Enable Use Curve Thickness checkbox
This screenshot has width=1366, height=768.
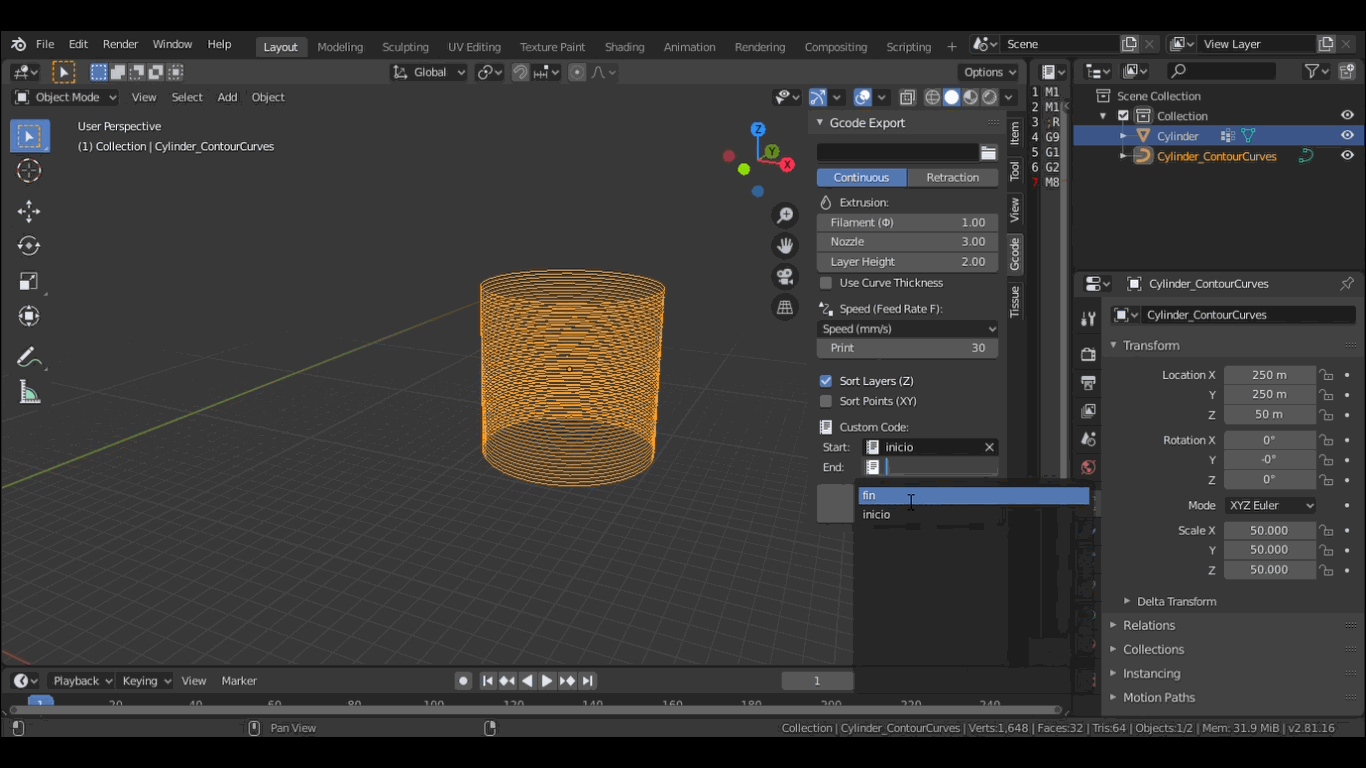(x=826, y=283)
